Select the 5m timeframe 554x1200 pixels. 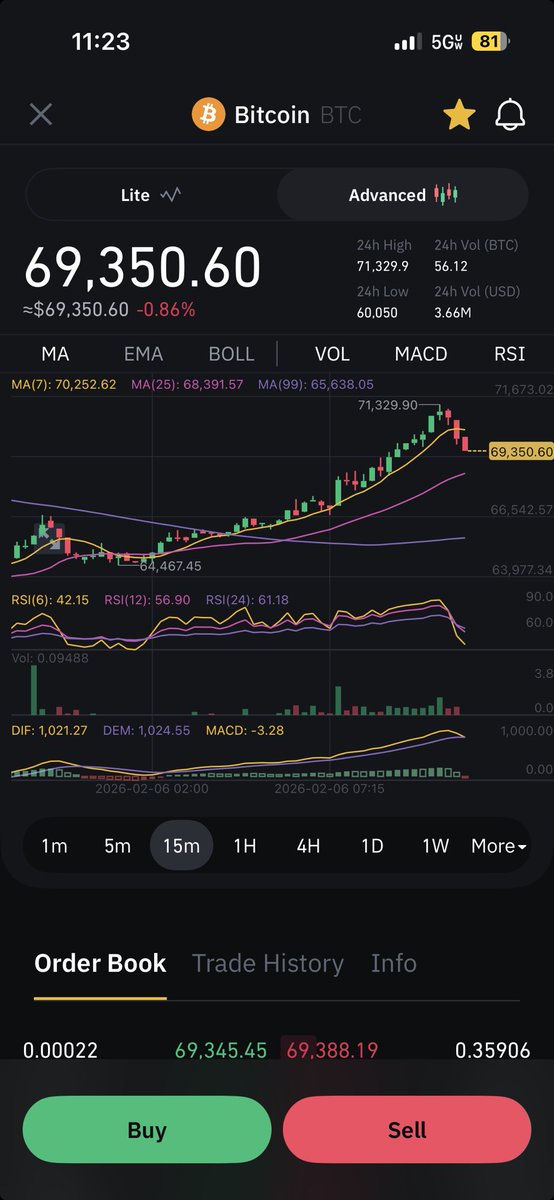117,846
